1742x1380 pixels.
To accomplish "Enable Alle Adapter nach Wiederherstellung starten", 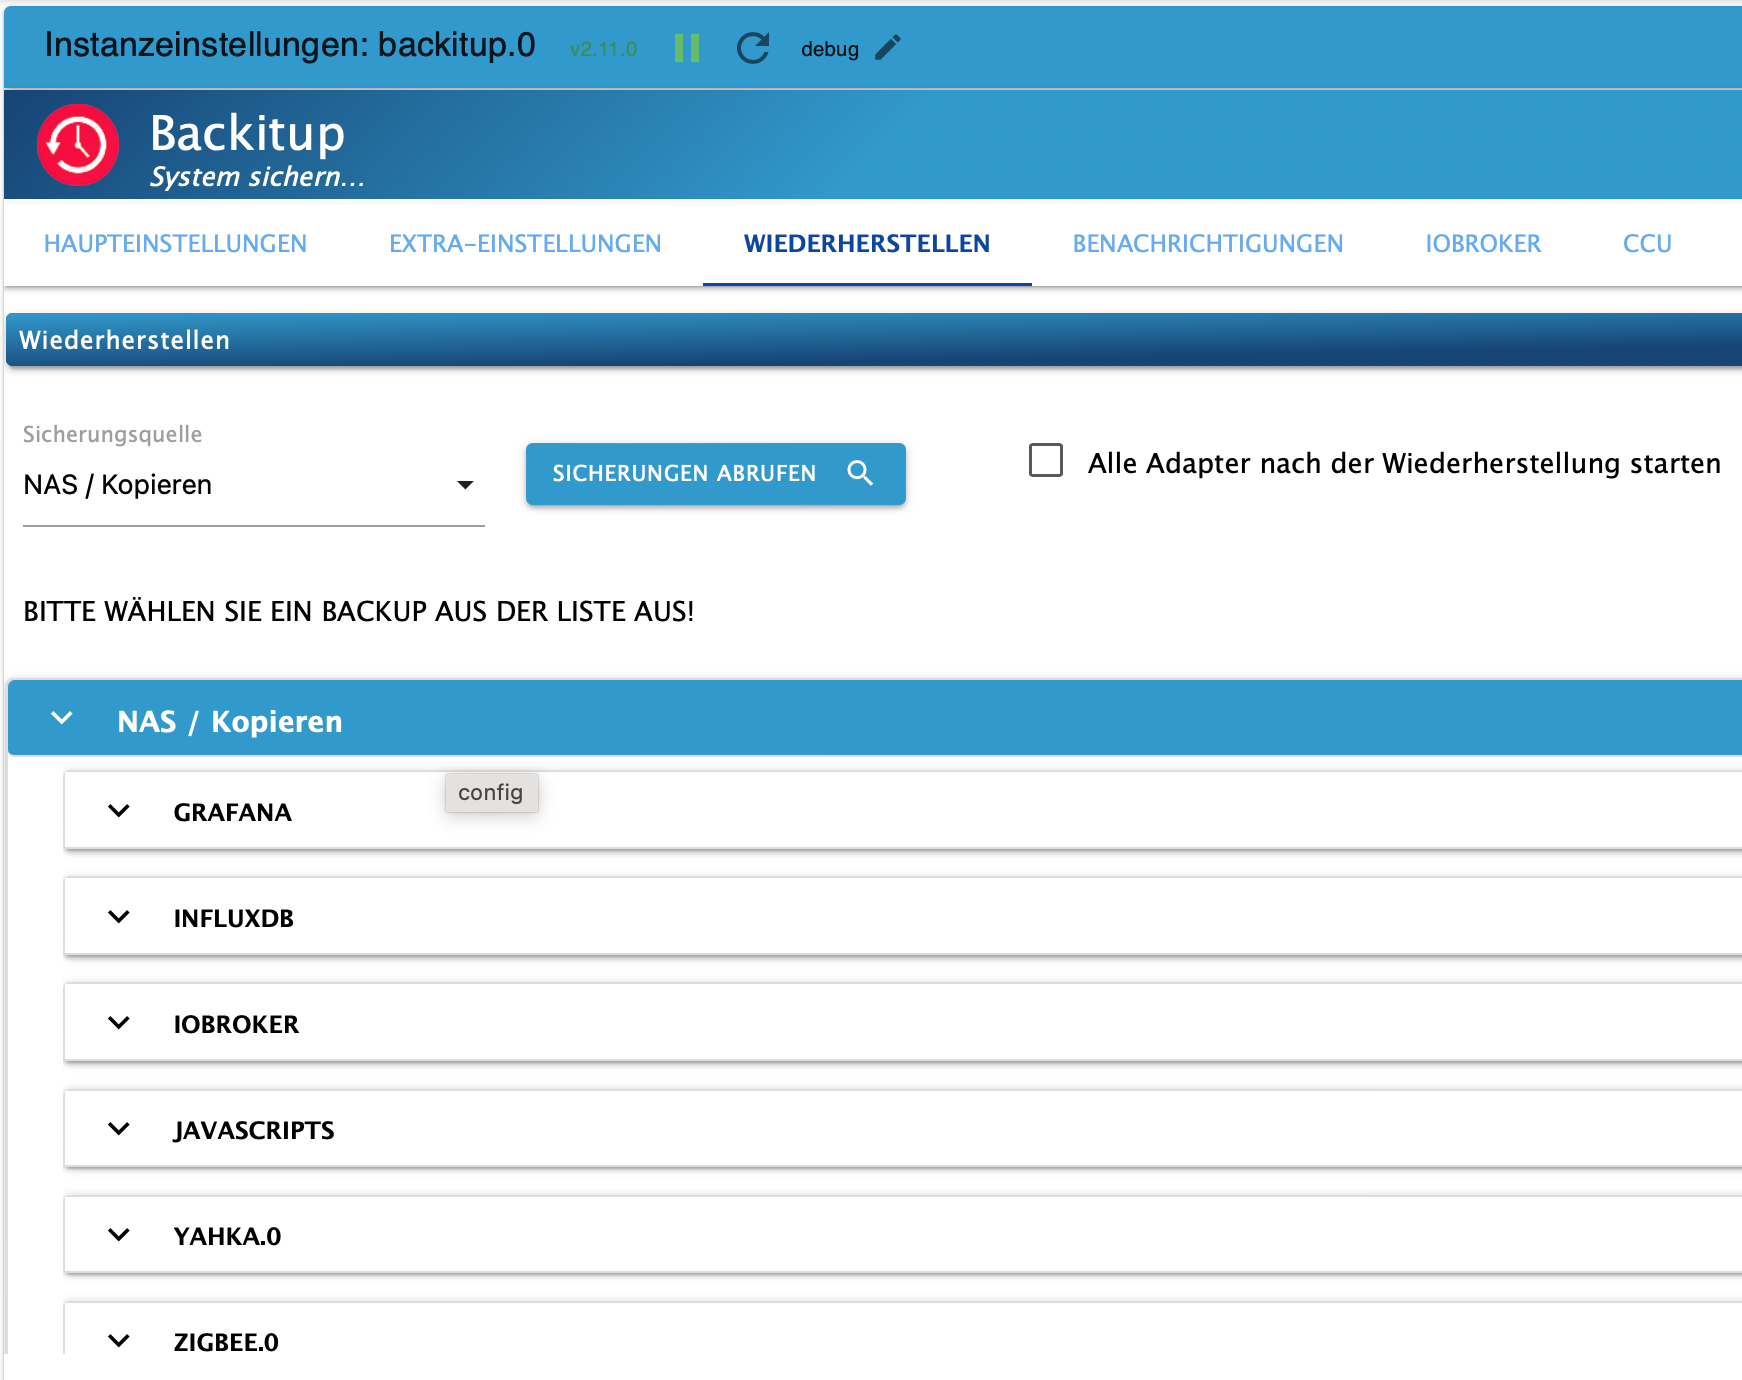I will (1046, 461).
